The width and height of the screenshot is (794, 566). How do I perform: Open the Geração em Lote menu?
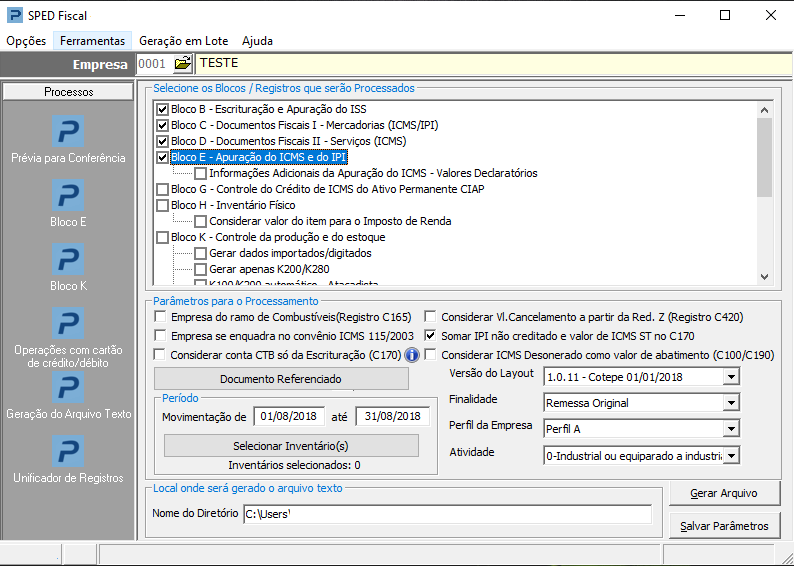coord(183,41)
